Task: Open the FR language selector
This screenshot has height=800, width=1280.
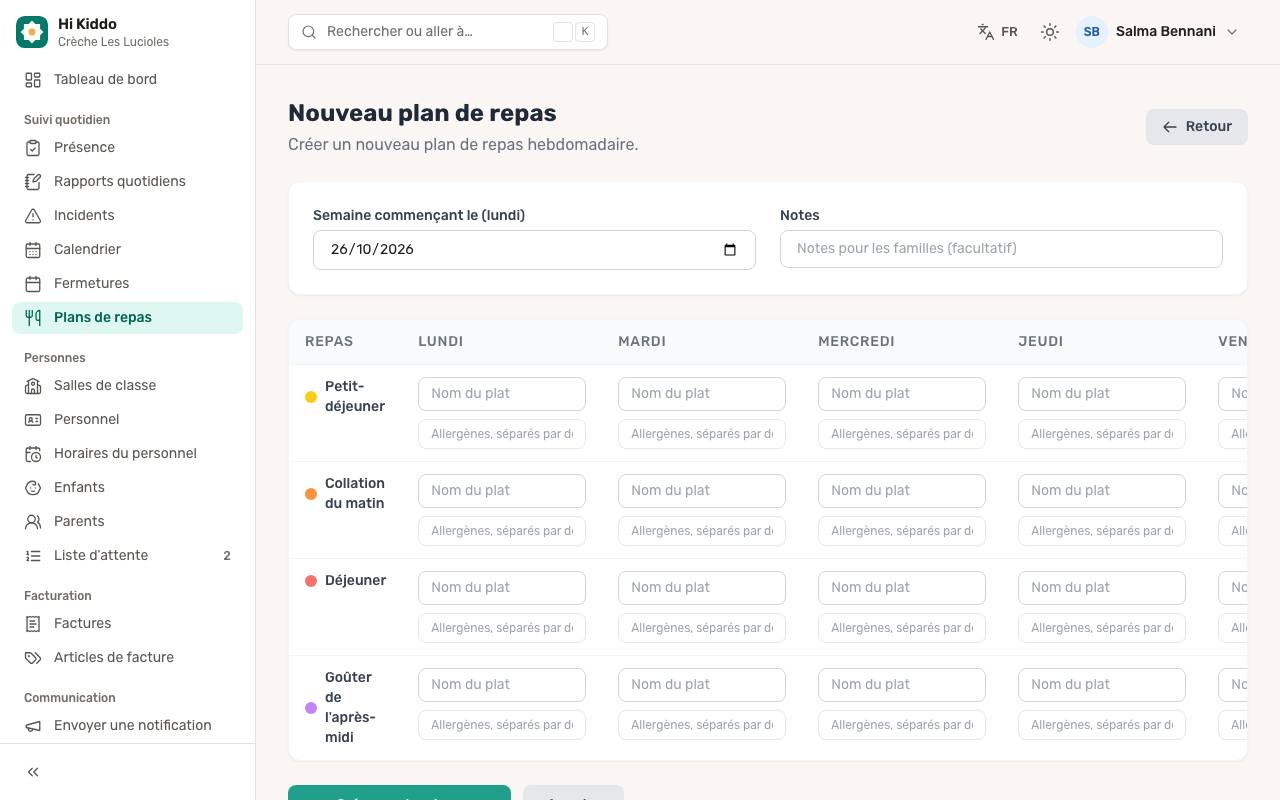Action: point(997,32)
